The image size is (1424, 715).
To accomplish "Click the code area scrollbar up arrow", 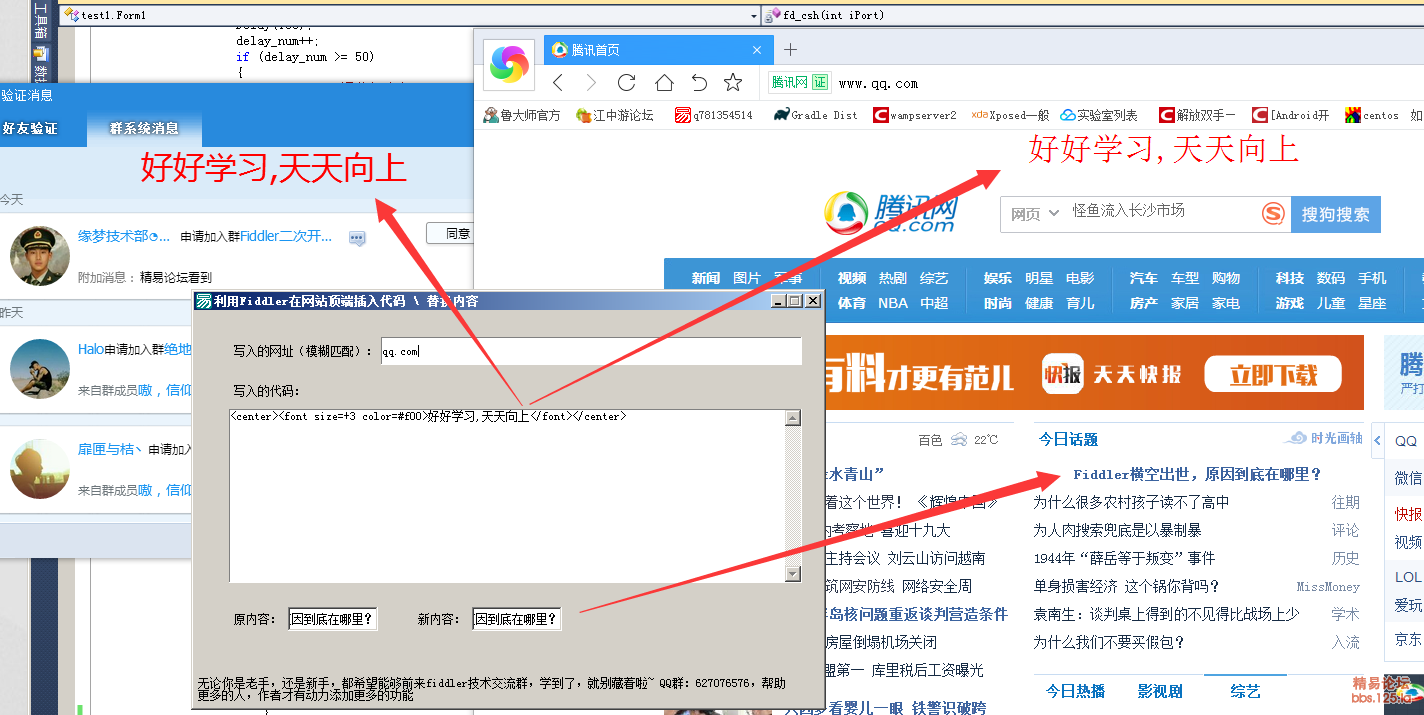I will tap(793, 418).
